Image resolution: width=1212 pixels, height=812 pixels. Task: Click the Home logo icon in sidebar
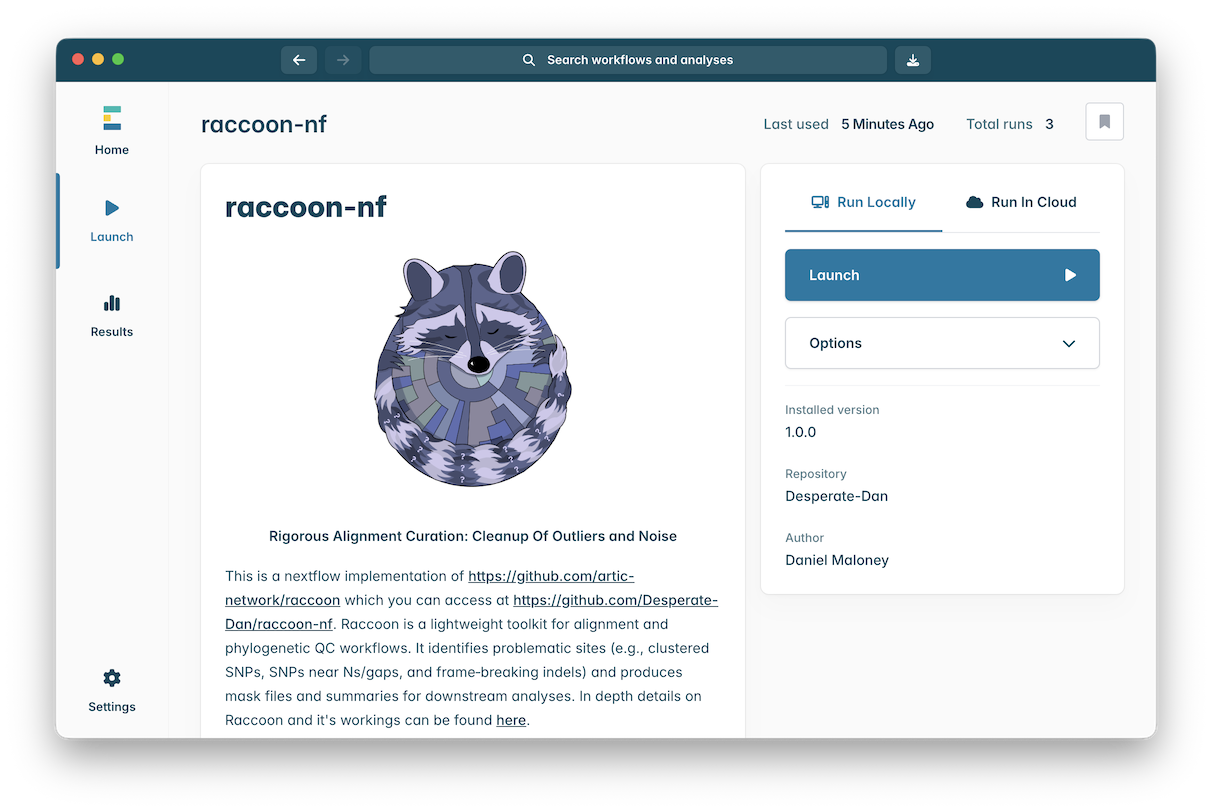click(111, 119)
